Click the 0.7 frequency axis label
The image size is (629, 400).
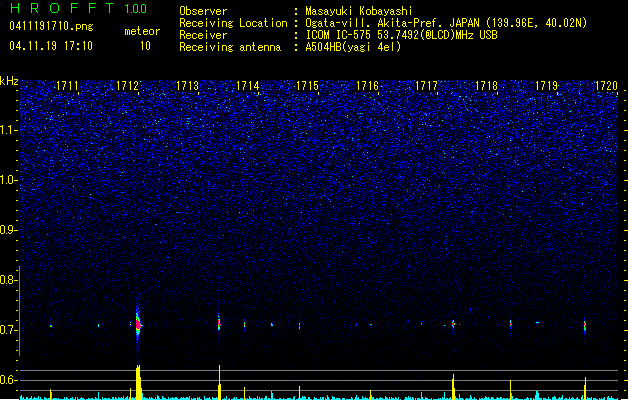(x=8, y=330)
